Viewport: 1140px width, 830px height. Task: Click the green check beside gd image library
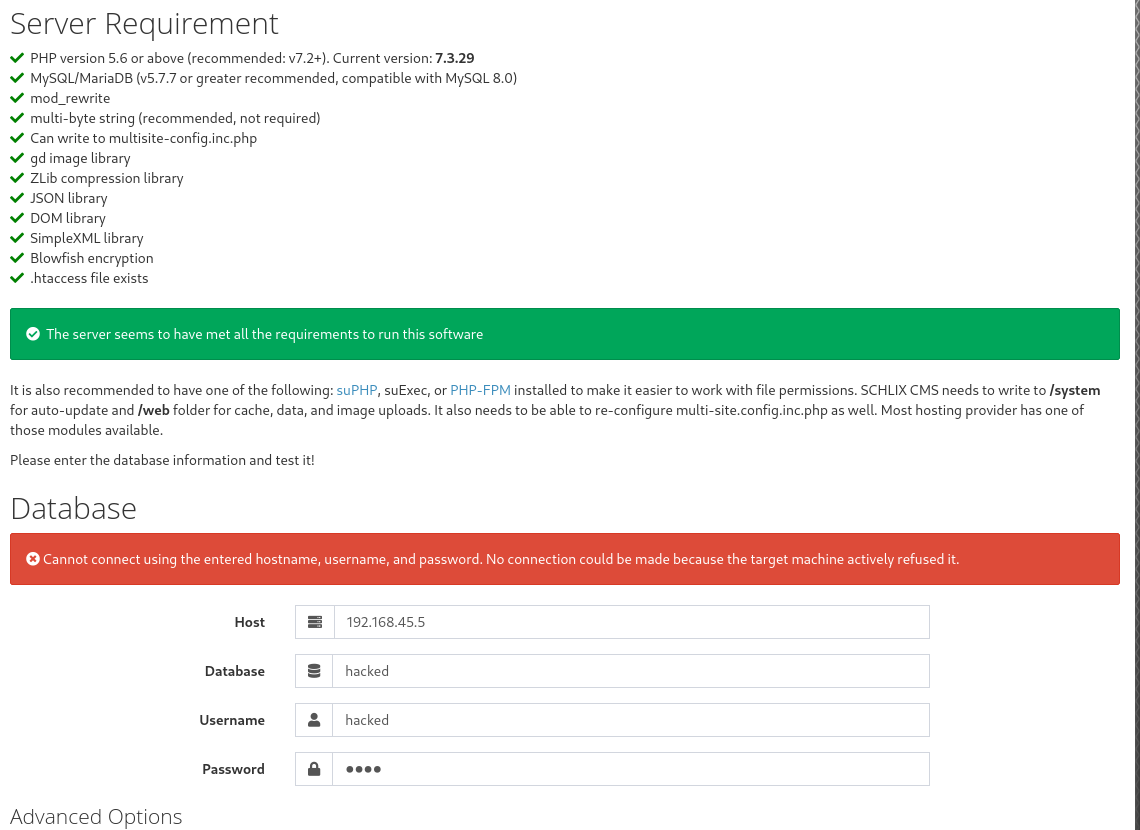click(16, 158)
